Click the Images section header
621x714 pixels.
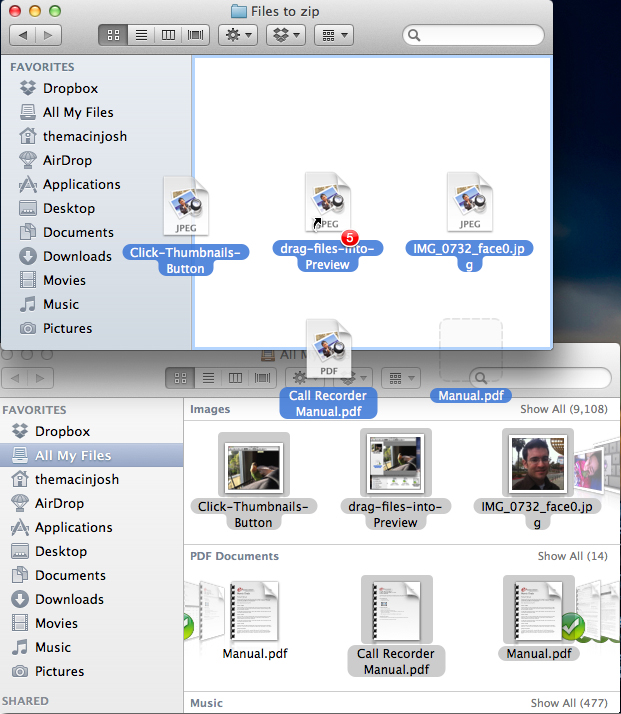pos(210,409)
